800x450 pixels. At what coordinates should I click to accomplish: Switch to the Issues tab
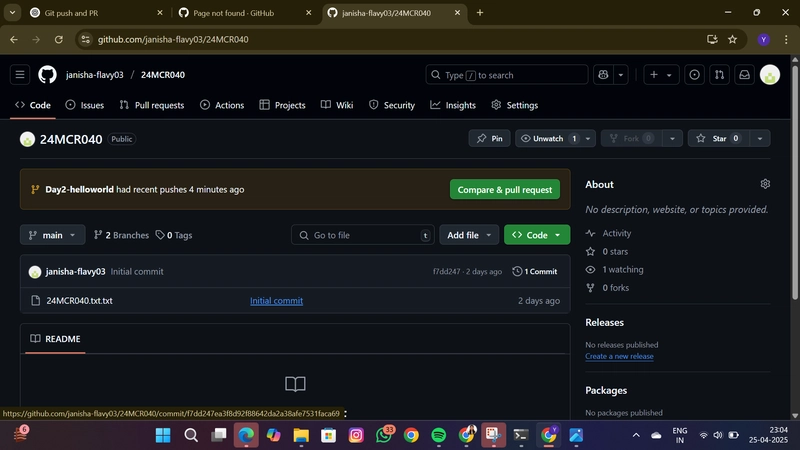(x=85, y=105)
